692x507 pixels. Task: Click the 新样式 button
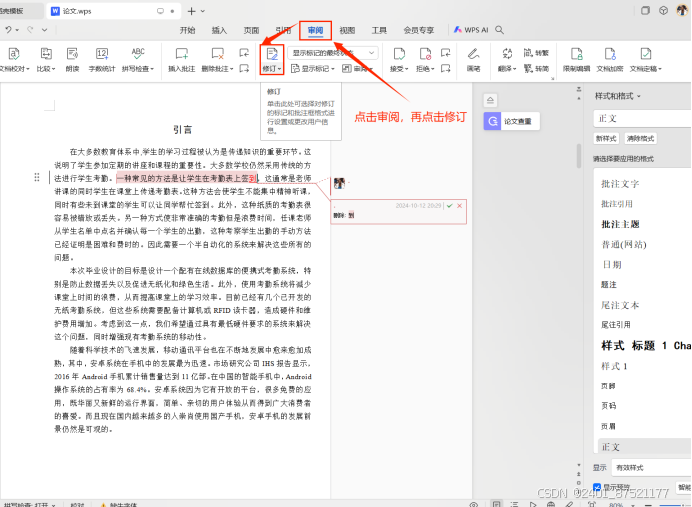click(x=606, y=139)
